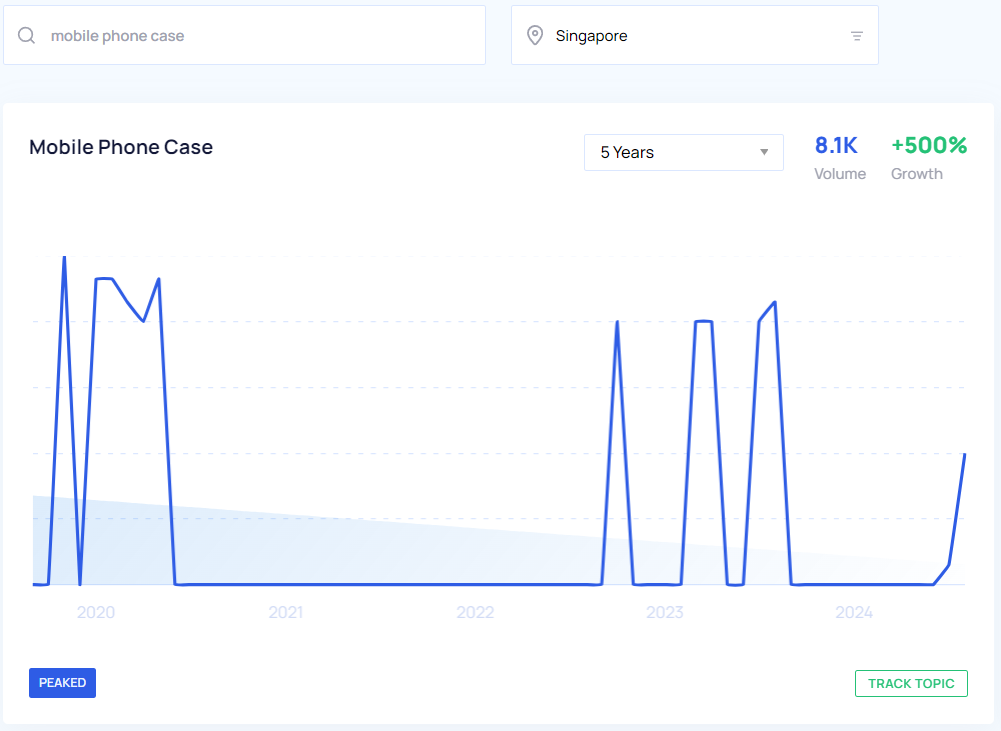Click the trend line's rightmost endpoint
Screen dimensions: 1001x731
[x=964, y=455]
